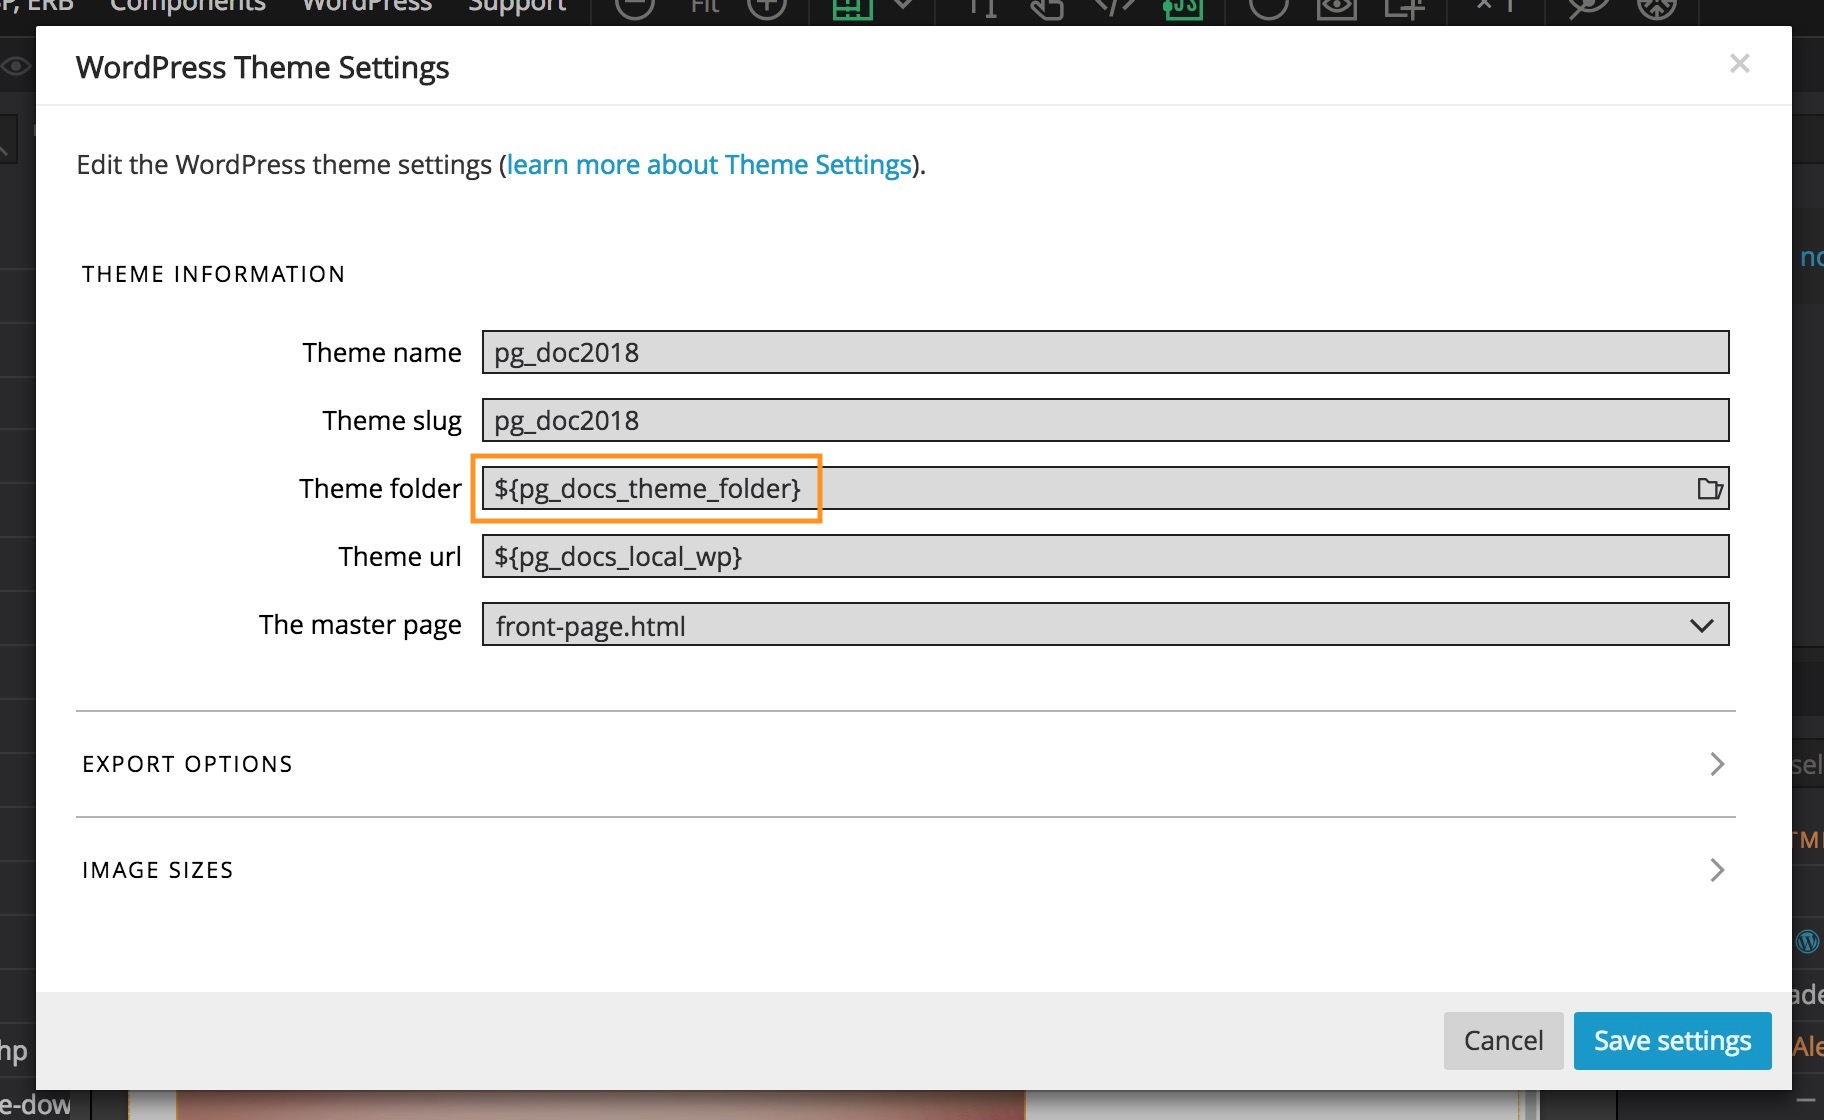
Task: Click the THEME INFORMATION section heading
Action: click(213, 274)
